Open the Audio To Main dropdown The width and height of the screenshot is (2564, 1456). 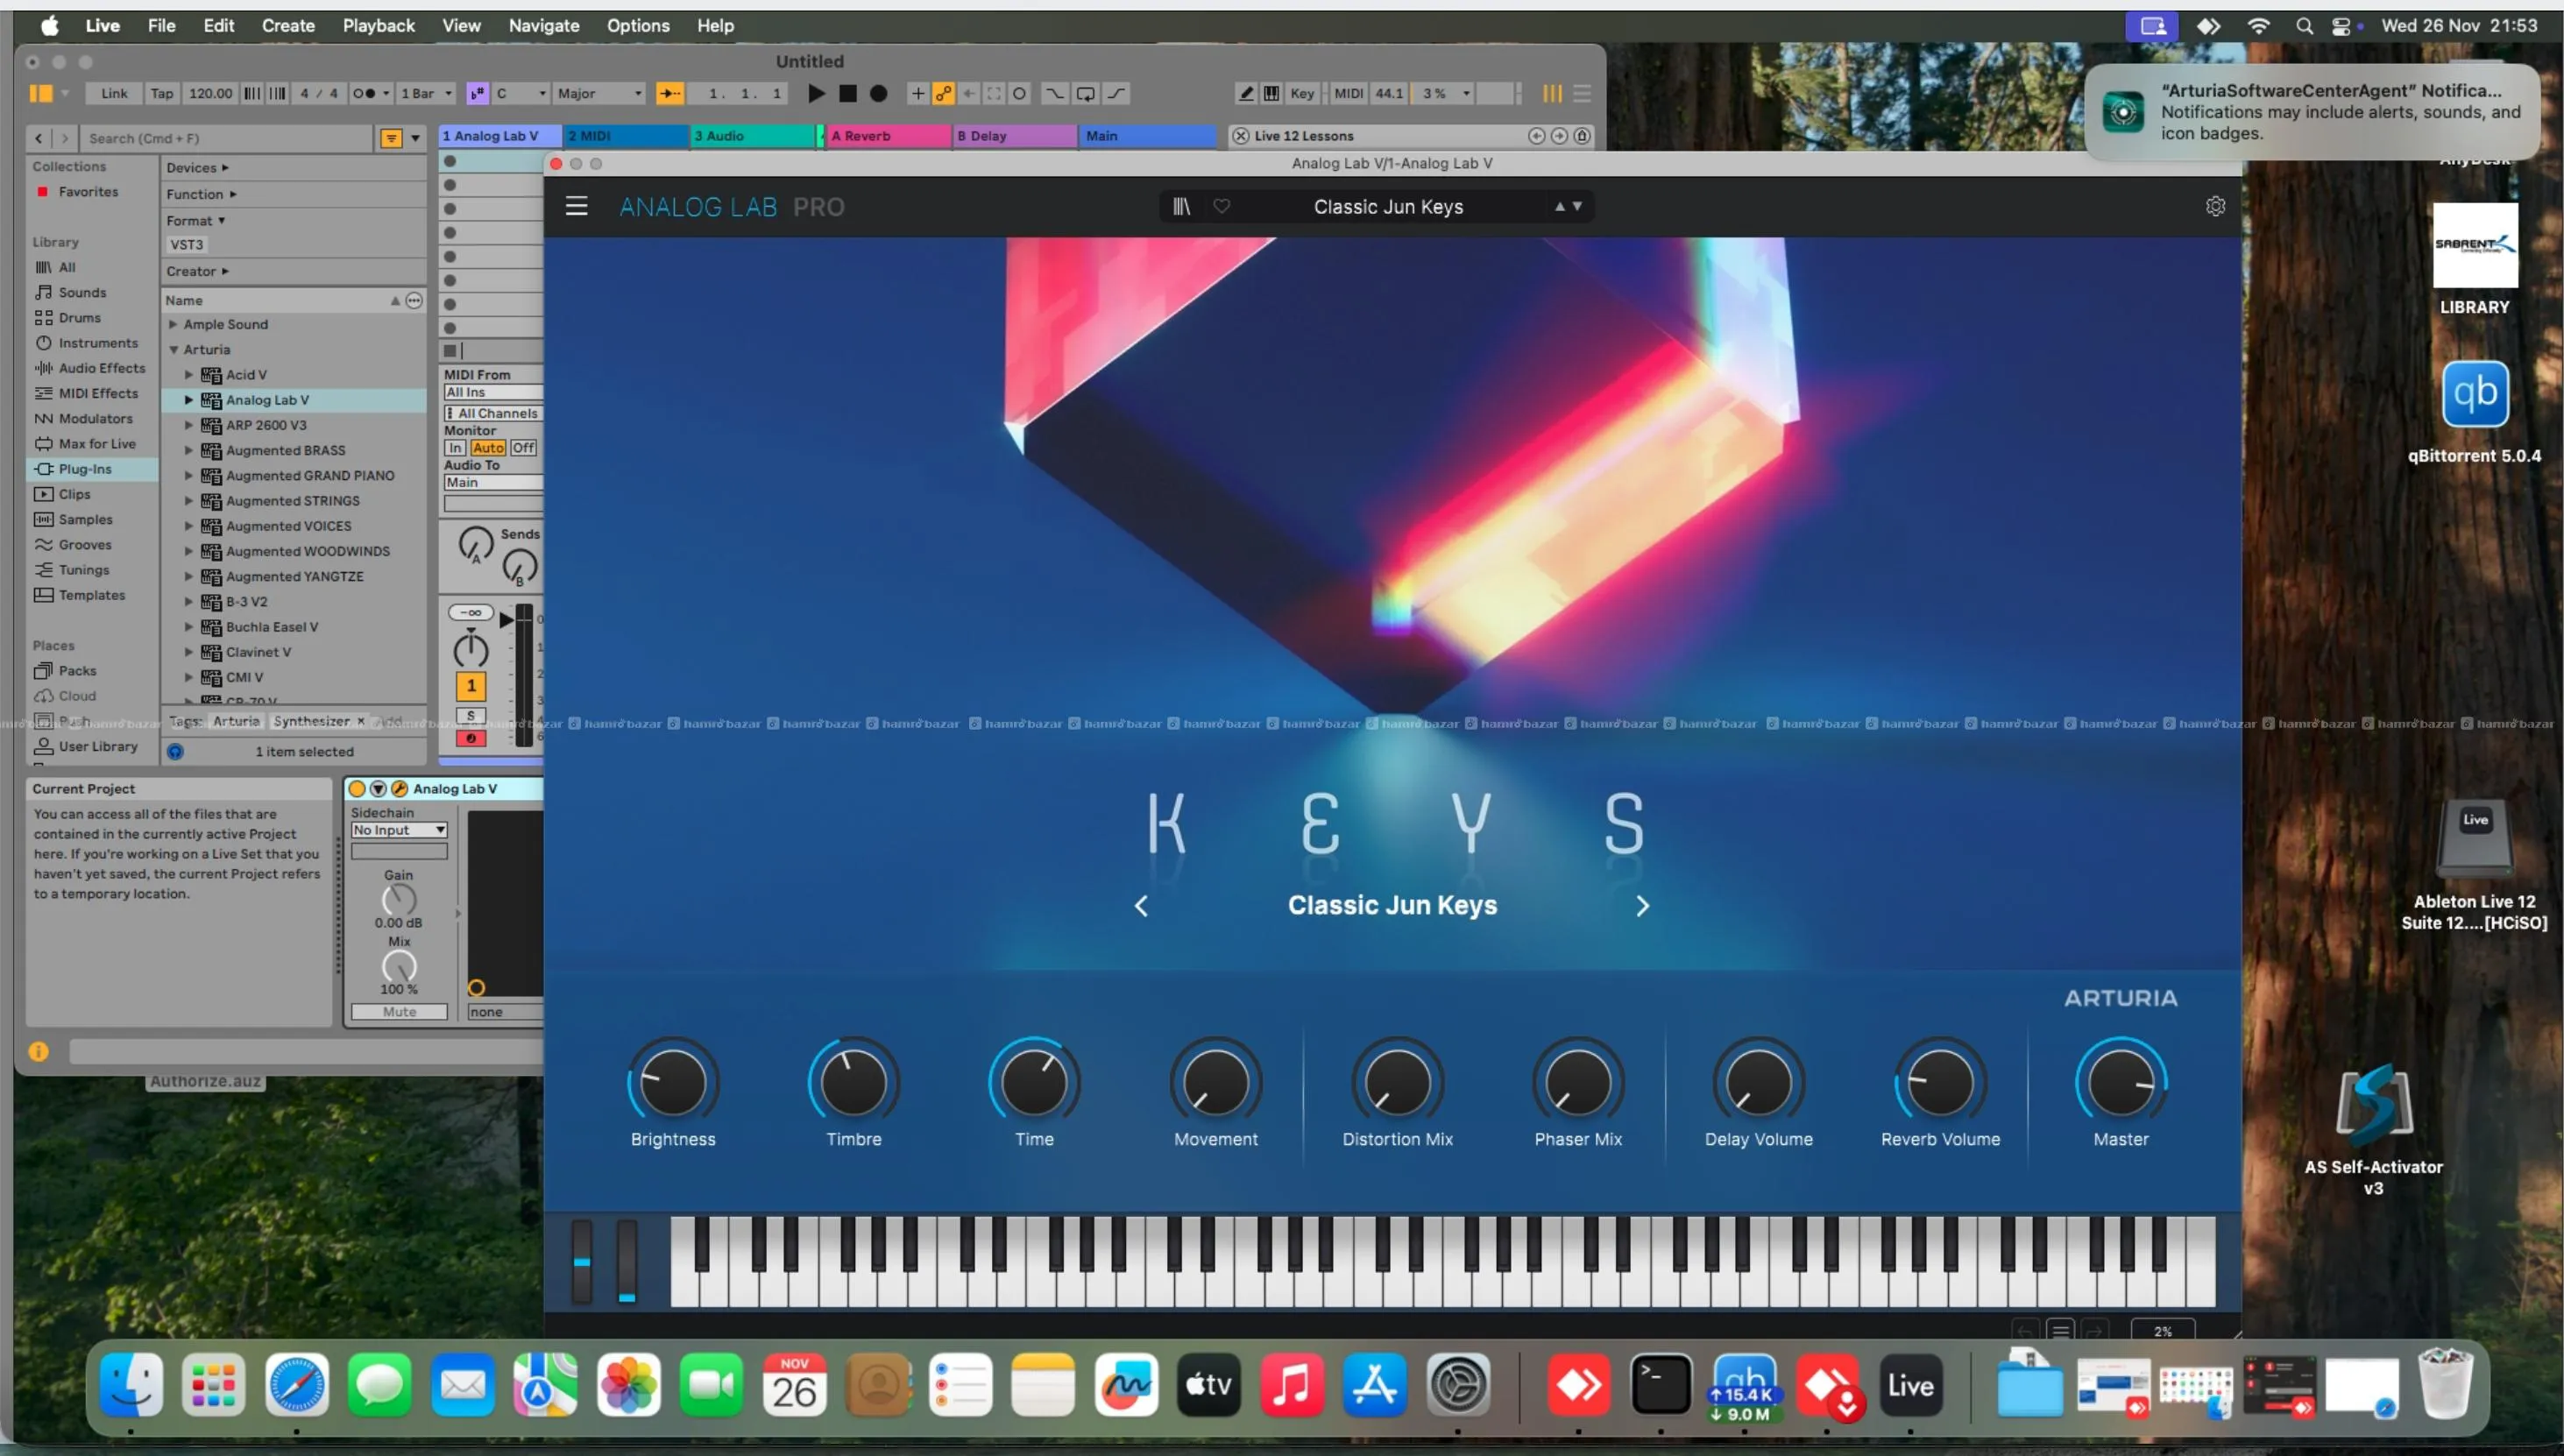493,482
